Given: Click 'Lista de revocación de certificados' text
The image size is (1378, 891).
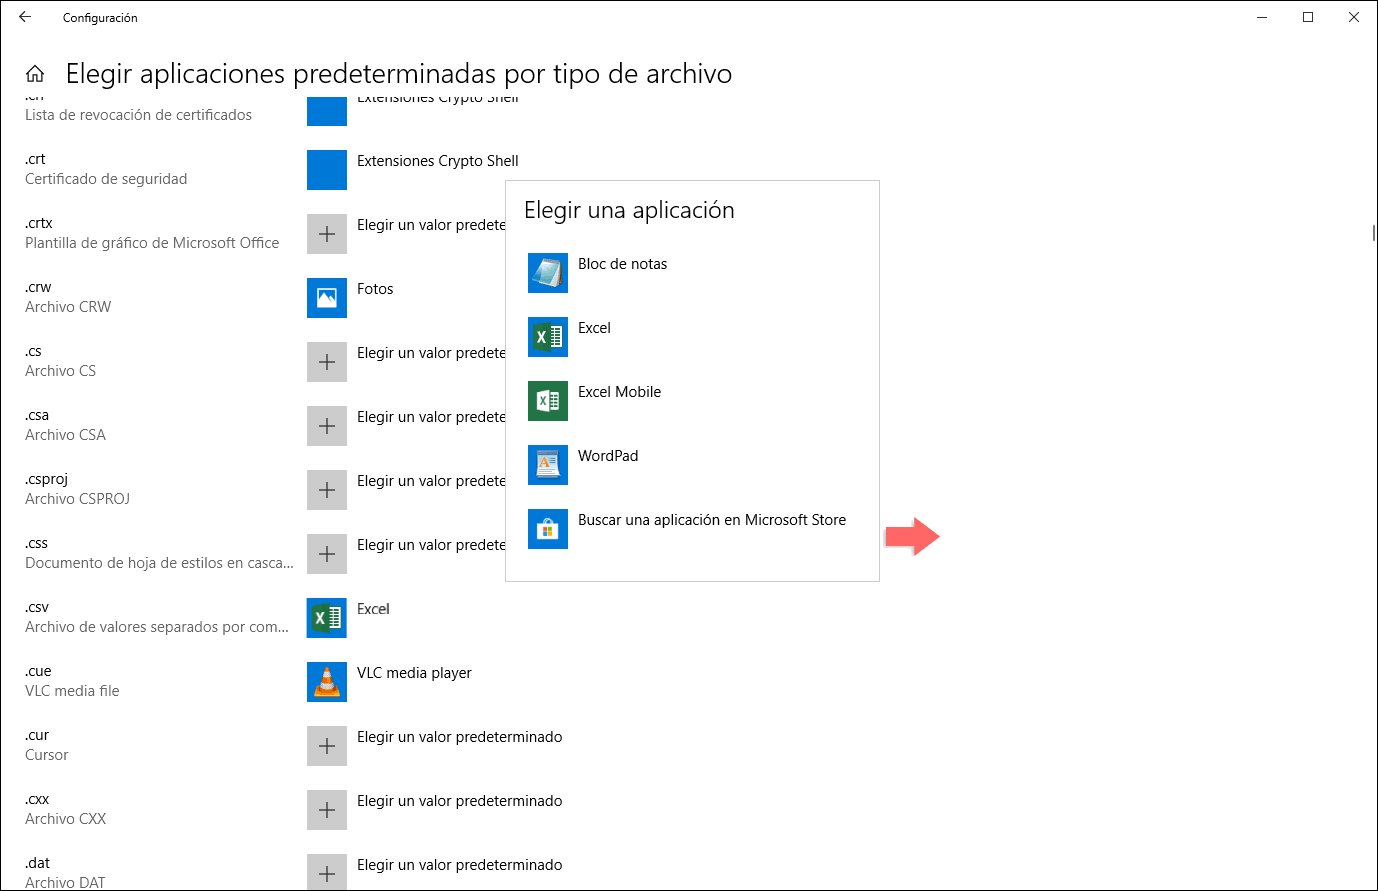Looking at the screenshot, I should 138,115.
